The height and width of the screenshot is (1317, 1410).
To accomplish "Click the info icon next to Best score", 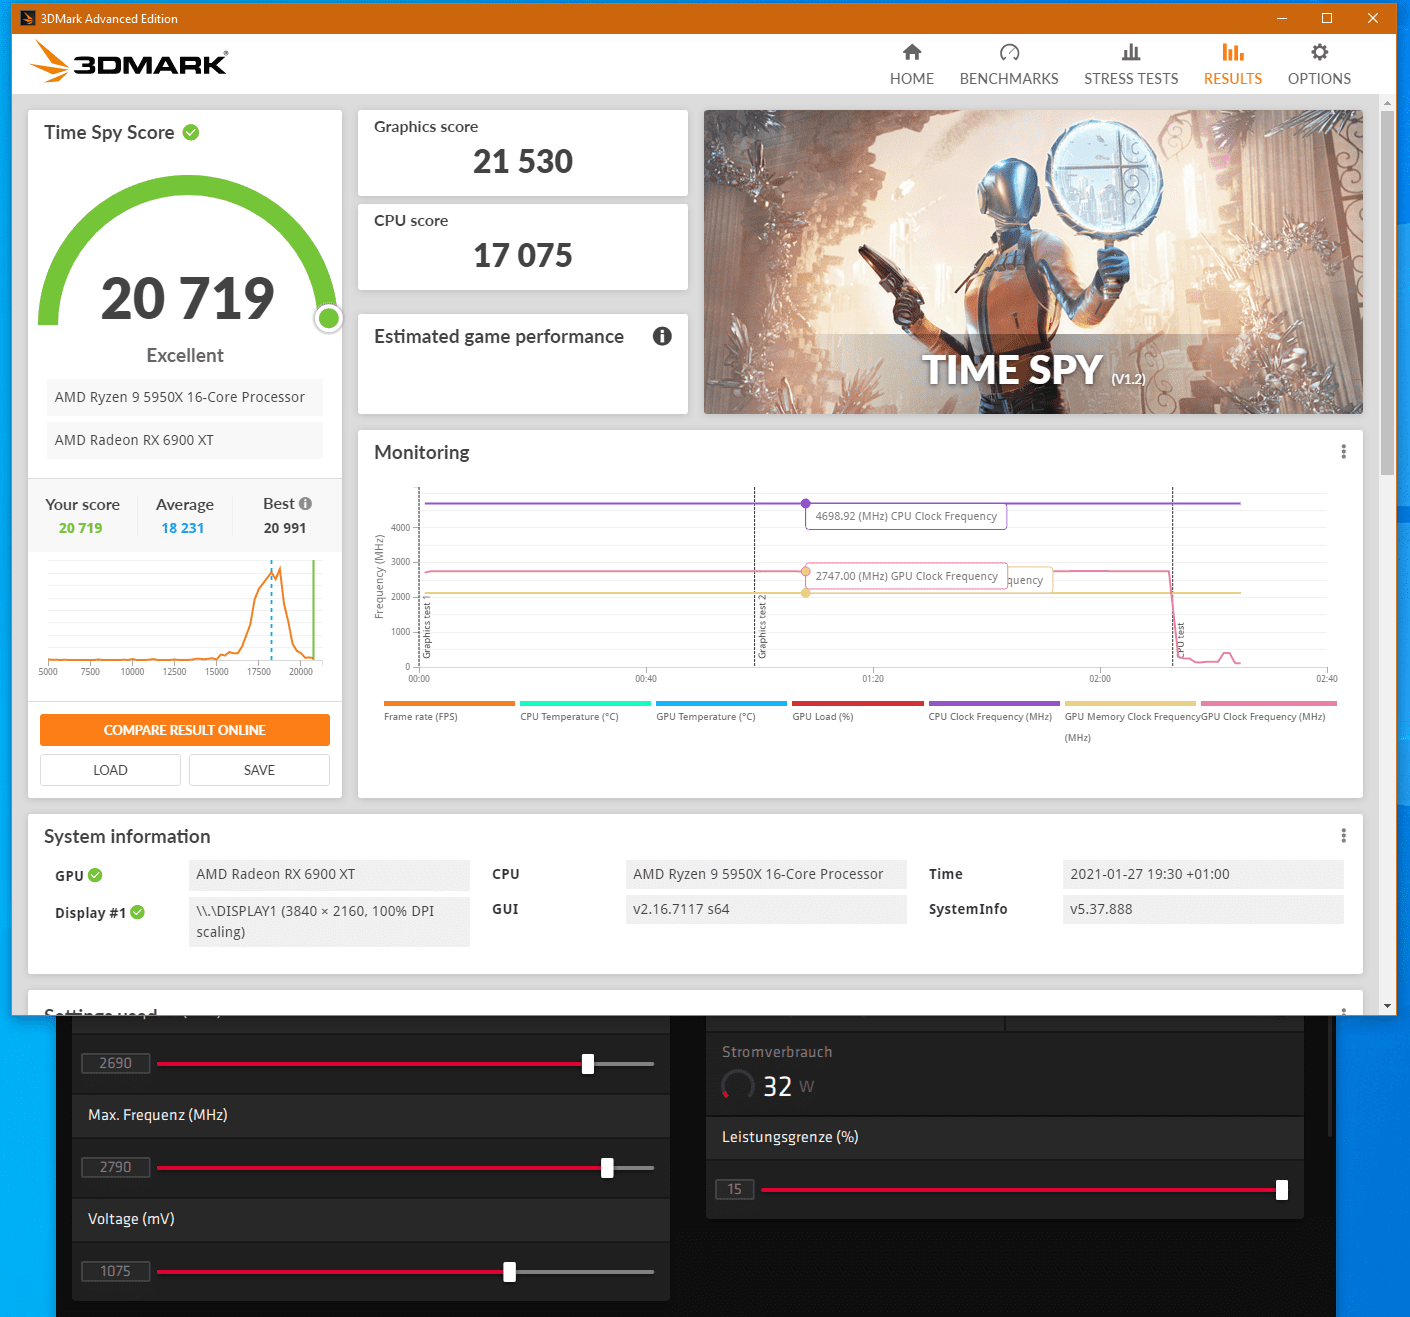I will click(x=305, y=504).
